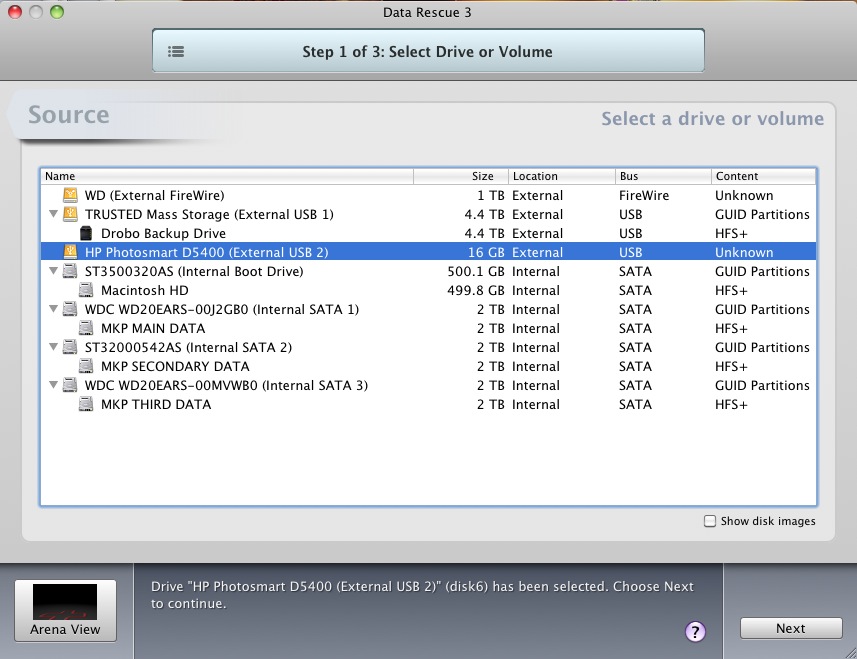
Task: Select the MKP THIRD DATA volume row
Action: (156, 404)
